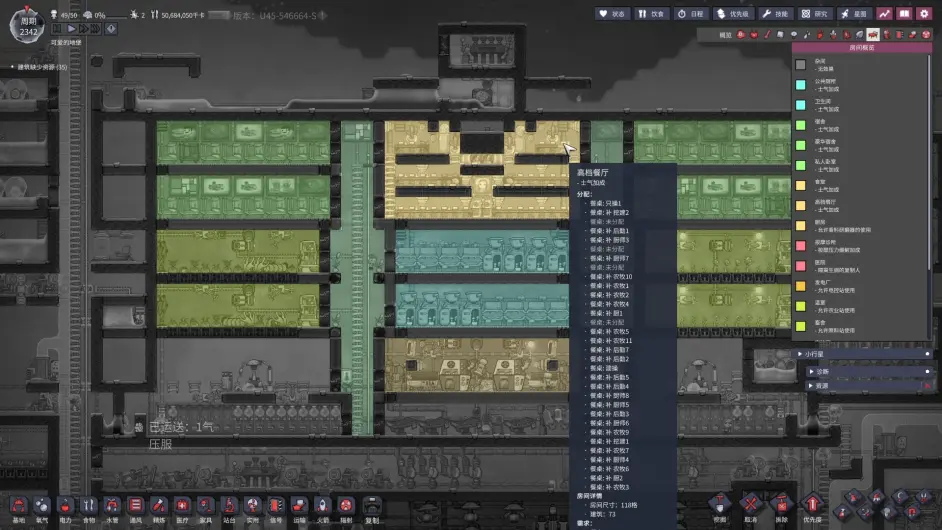Toggle the room overlay icon
Image resolution: width=942 pixels, height=530 pixels.
point(872,35)
